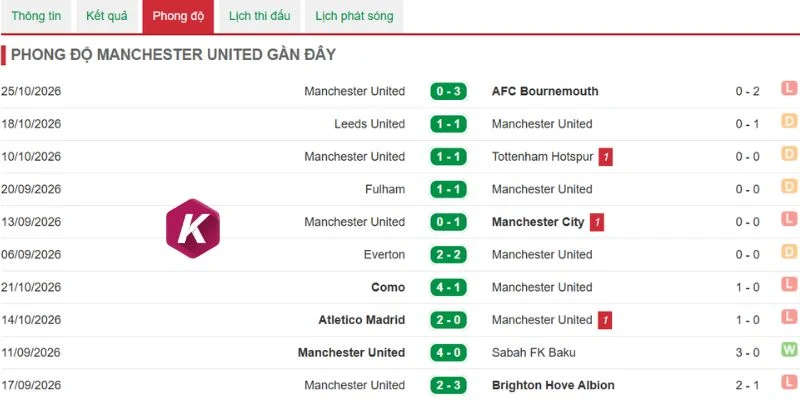Image resolution: width=800 pixels, height=400 pixels.
Task: Click the L badge for Como match
Action: tap(789, 284)
